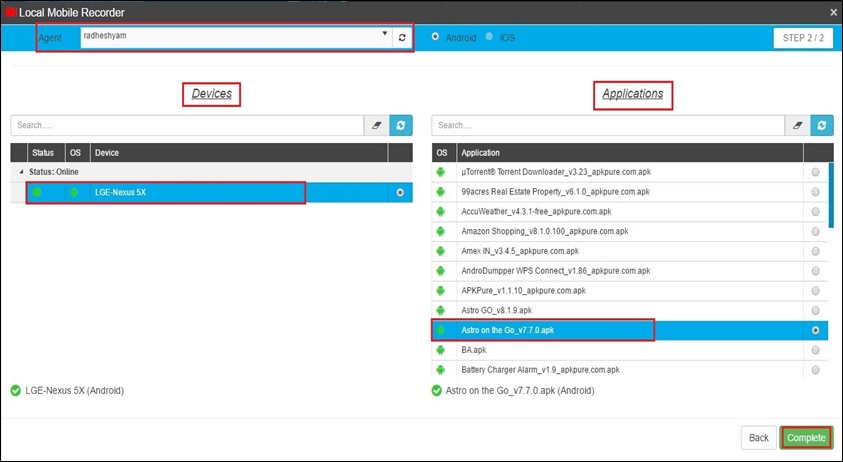843x462 pixels.
Task: Click Android icon beside Astro GO_v8.1.9
Action: click(441, 310)
